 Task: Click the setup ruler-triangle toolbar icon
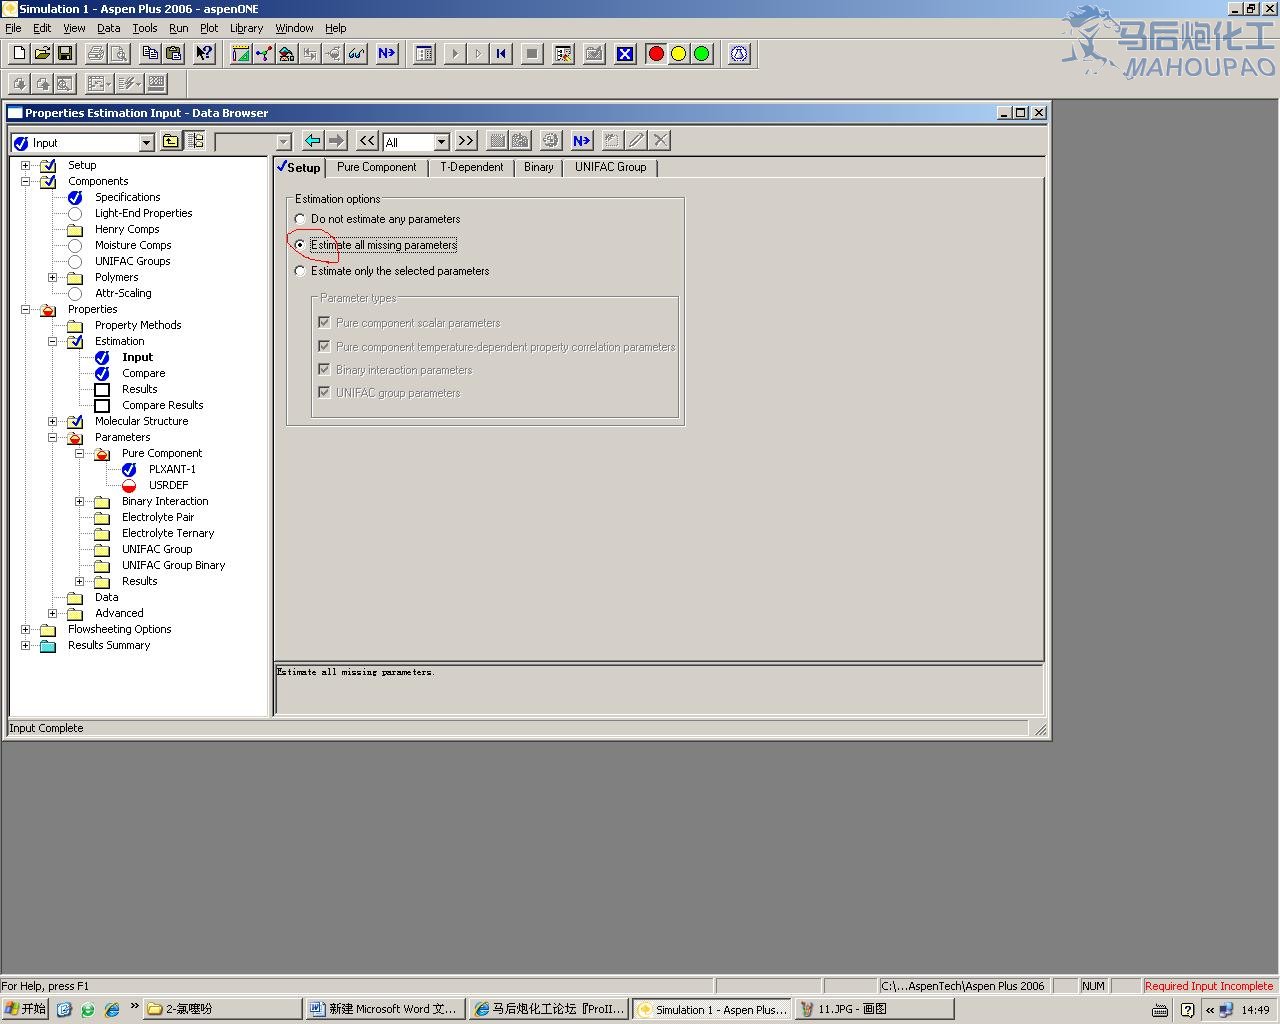(241, 54)
